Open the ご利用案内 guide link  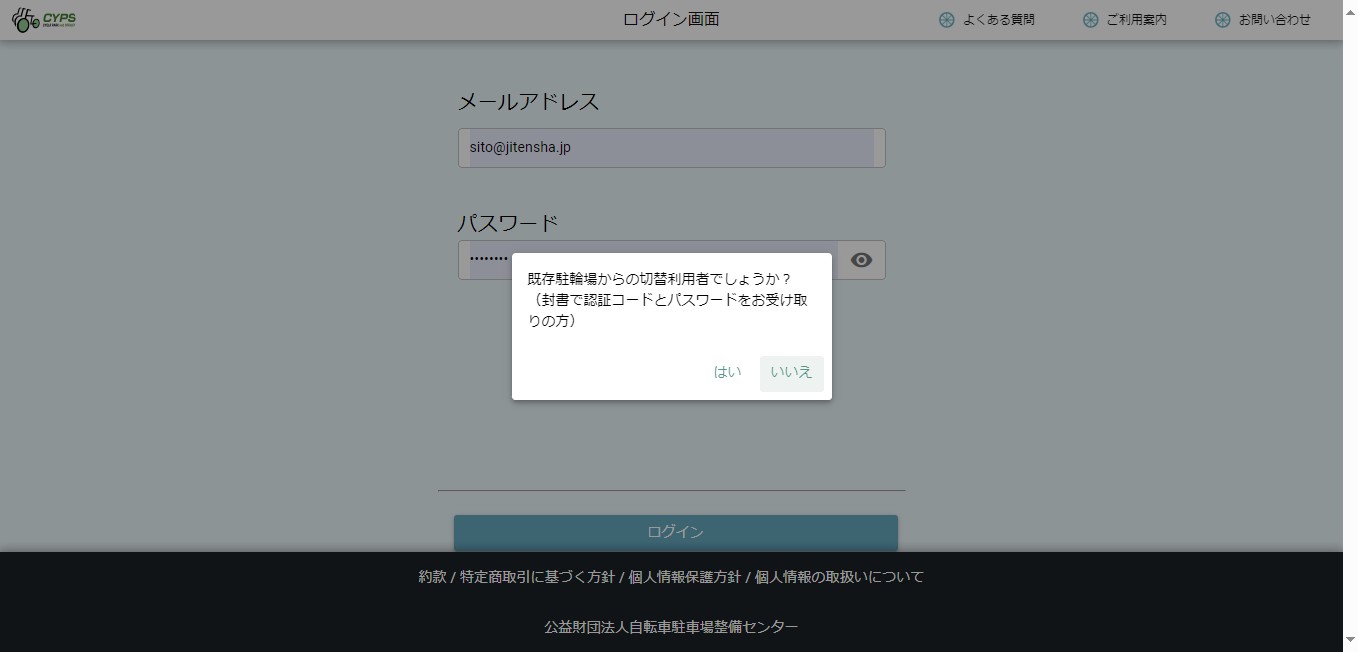(1136, 20)
